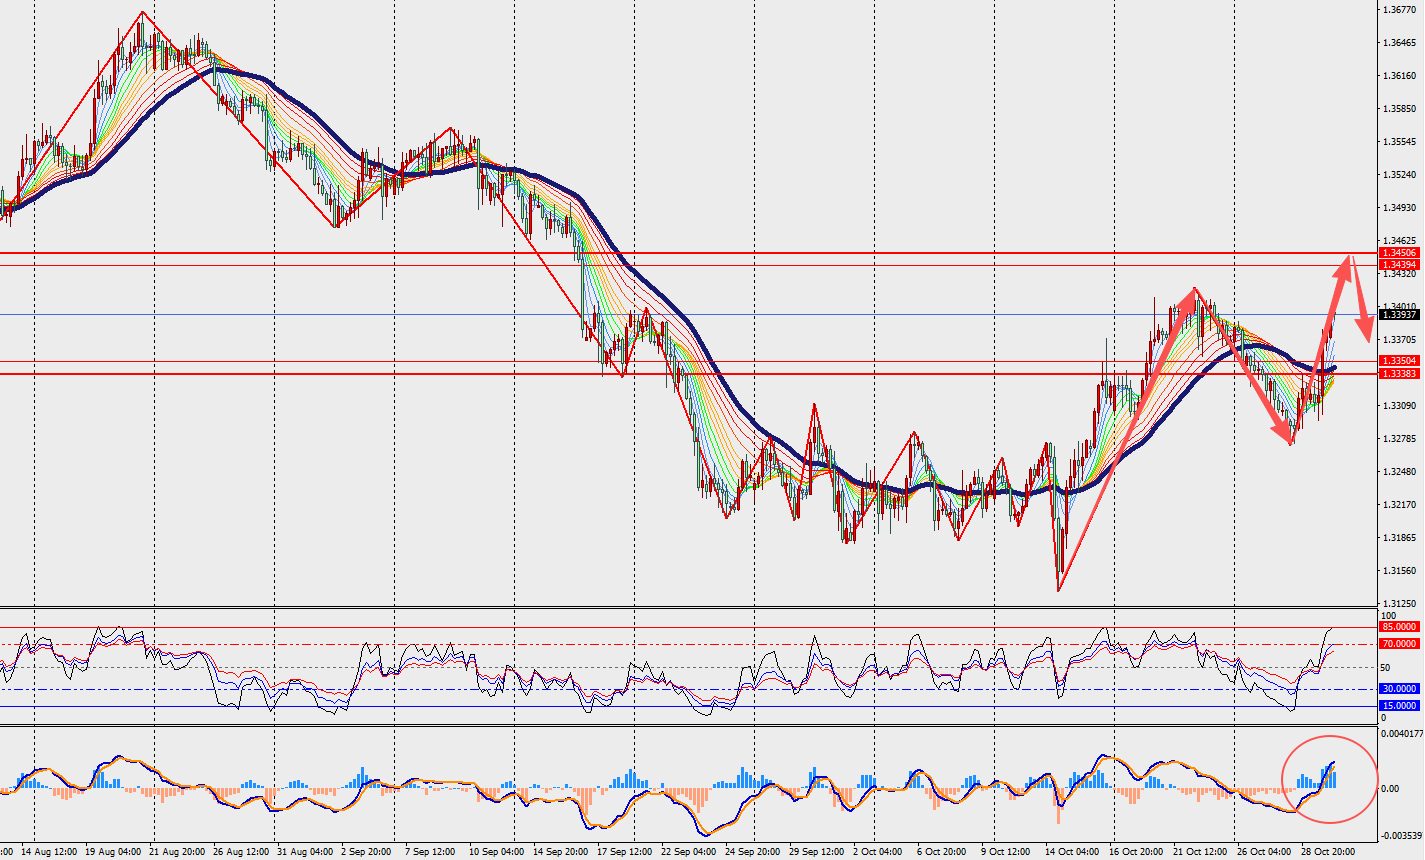Viewport: 1425px width, 860px height.
Task: Click the time label 22 Sep 04:00
Action: point(689,852)
